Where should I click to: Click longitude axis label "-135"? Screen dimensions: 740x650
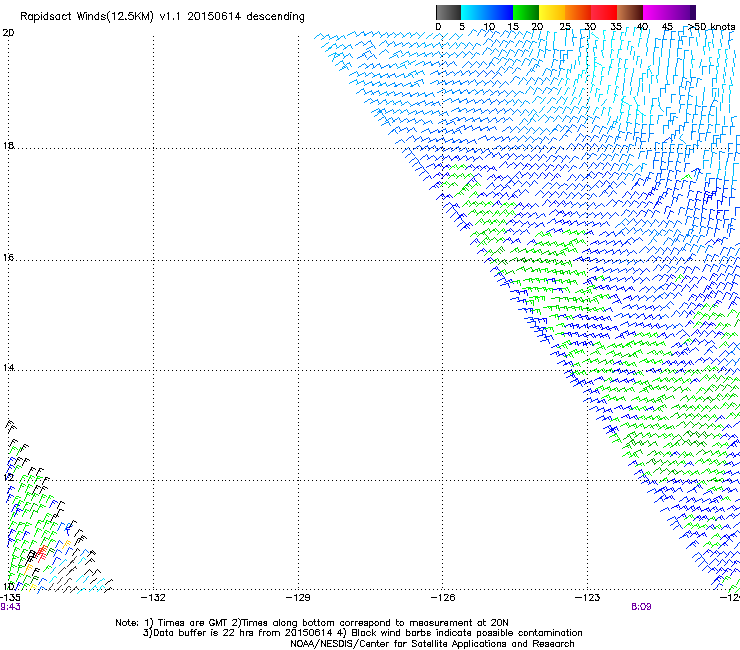[x=10, y=598]
